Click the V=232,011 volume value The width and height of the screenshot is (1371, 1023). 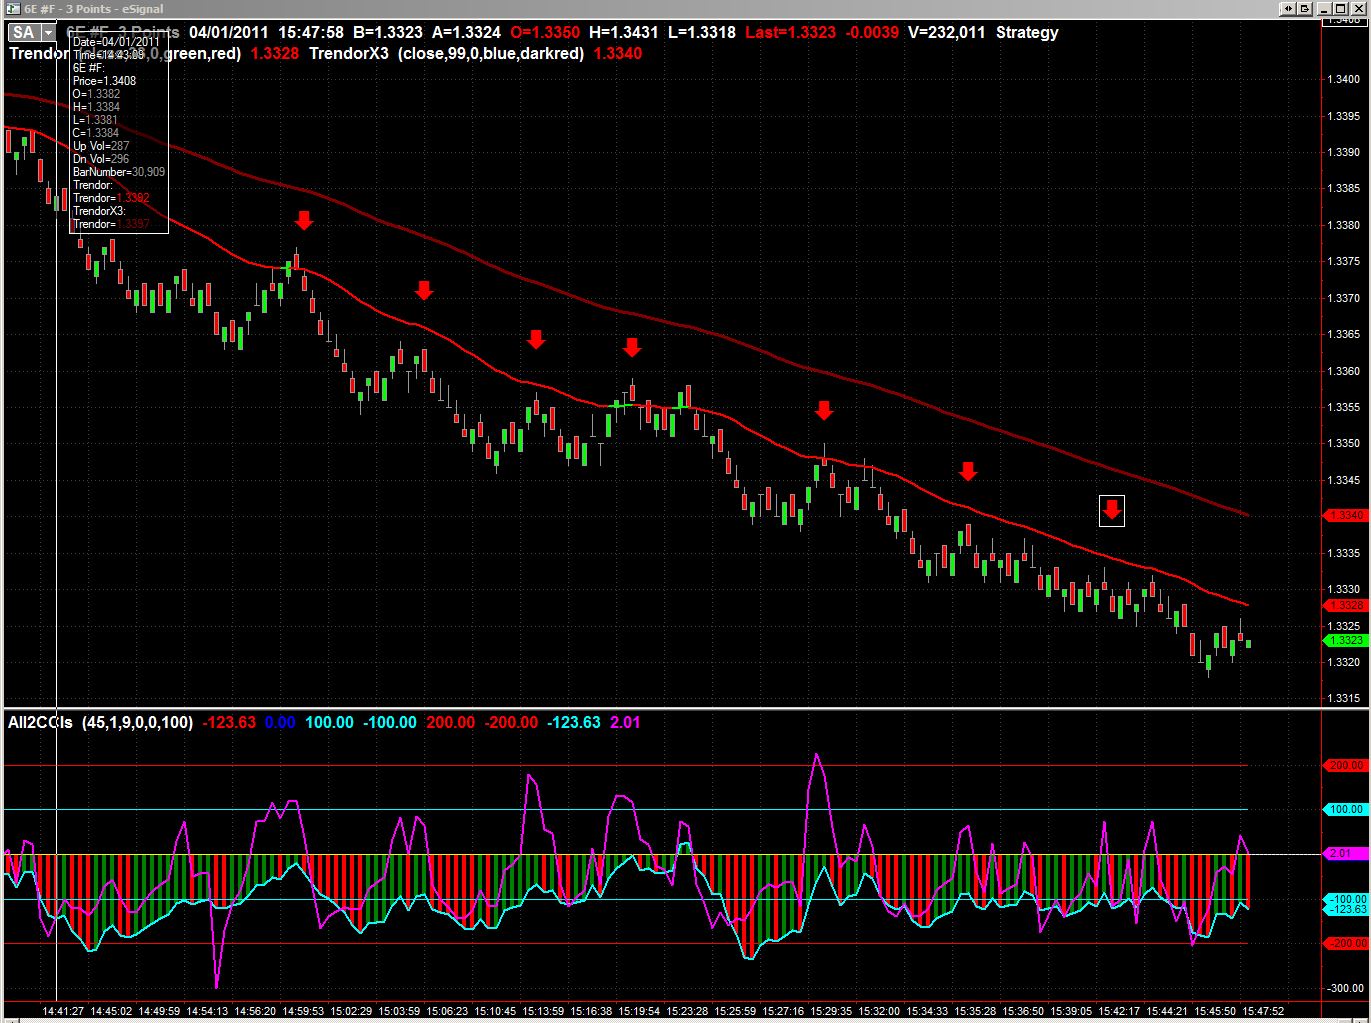[x=947, y=32]
